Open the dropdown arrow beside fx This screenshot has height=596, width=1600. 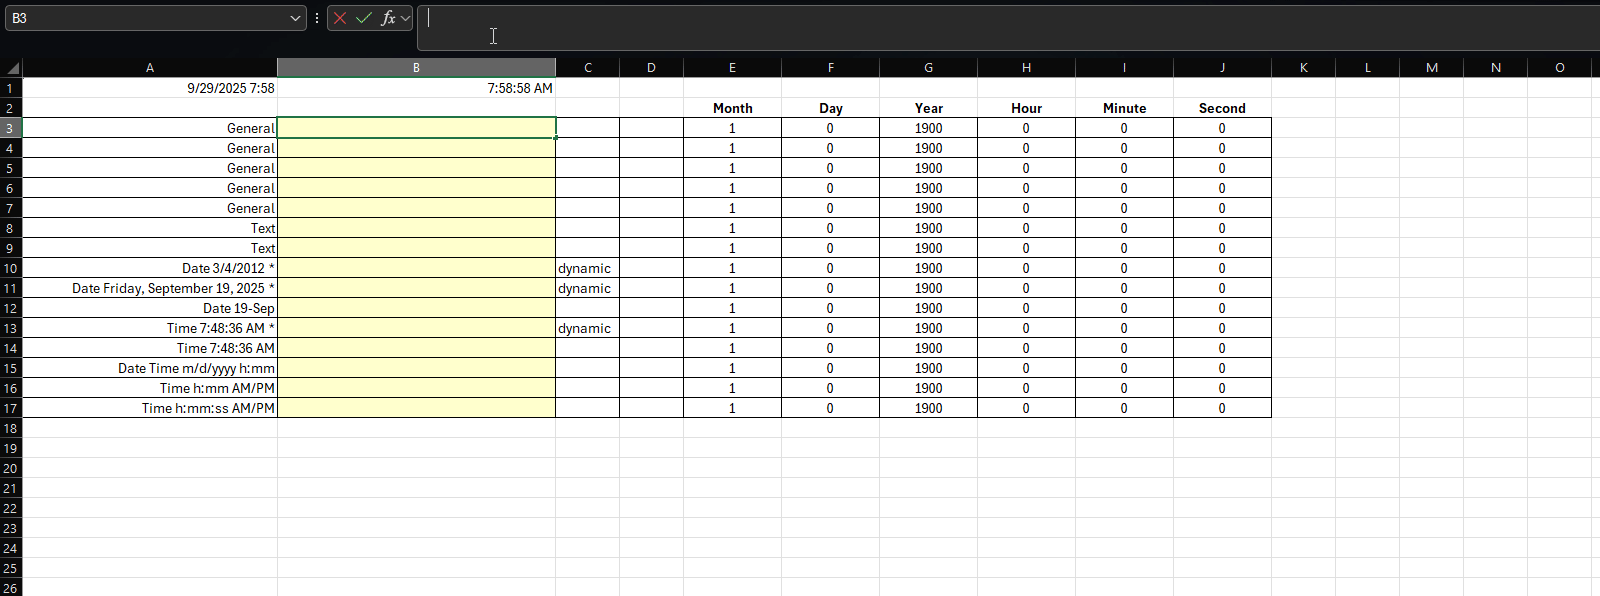click(x=406, y=18)
